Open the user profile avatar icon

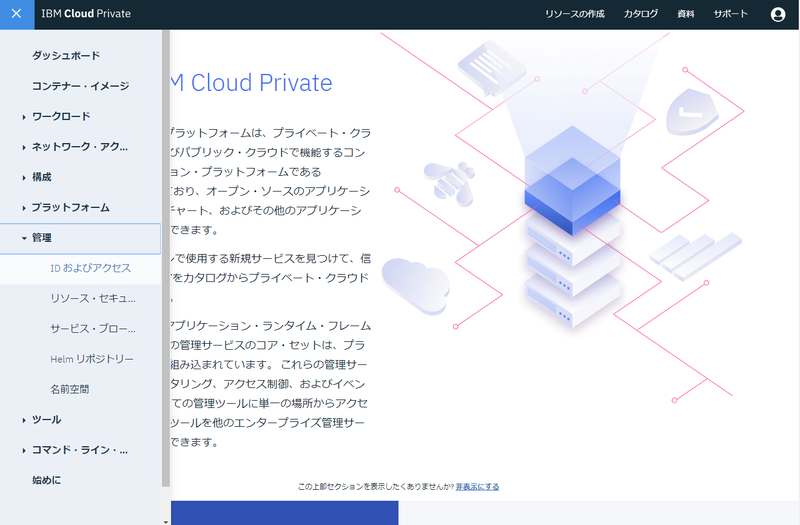click(x=778, y=14)
